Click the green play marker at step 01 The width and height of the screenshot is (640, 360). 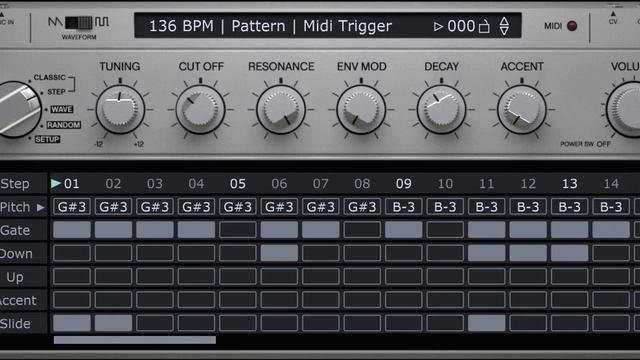56,184
